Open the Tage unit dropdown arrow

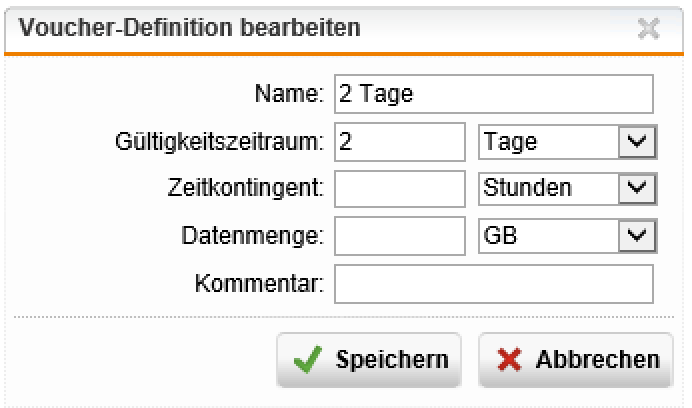click(x=636, y=142)
